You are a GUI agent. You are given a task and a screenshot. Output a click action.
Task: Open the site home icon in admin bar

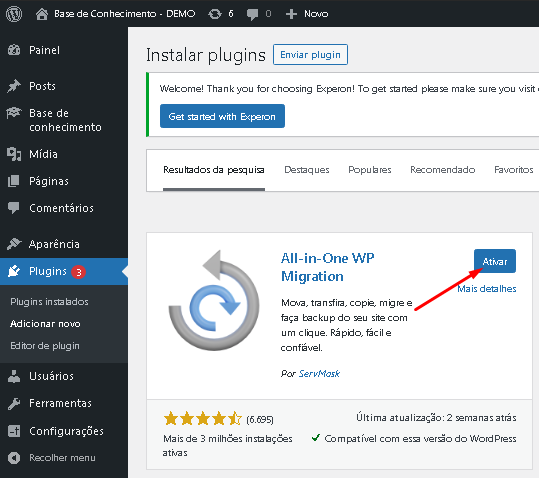pos(42,14)
